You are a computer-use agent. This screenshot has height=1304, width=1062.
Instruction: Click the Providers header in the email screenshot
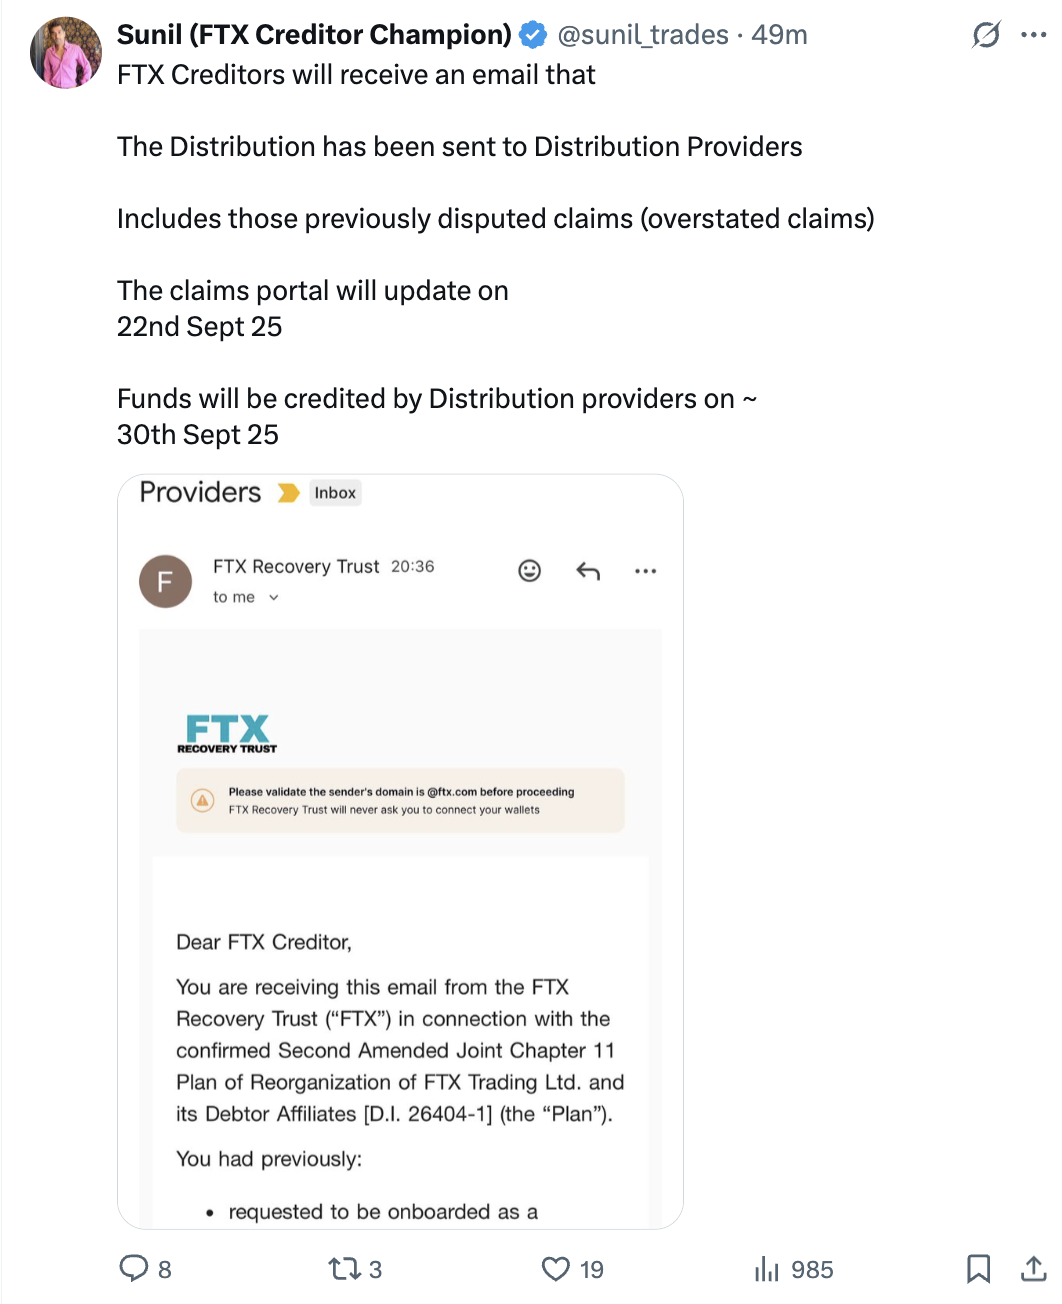198,491
